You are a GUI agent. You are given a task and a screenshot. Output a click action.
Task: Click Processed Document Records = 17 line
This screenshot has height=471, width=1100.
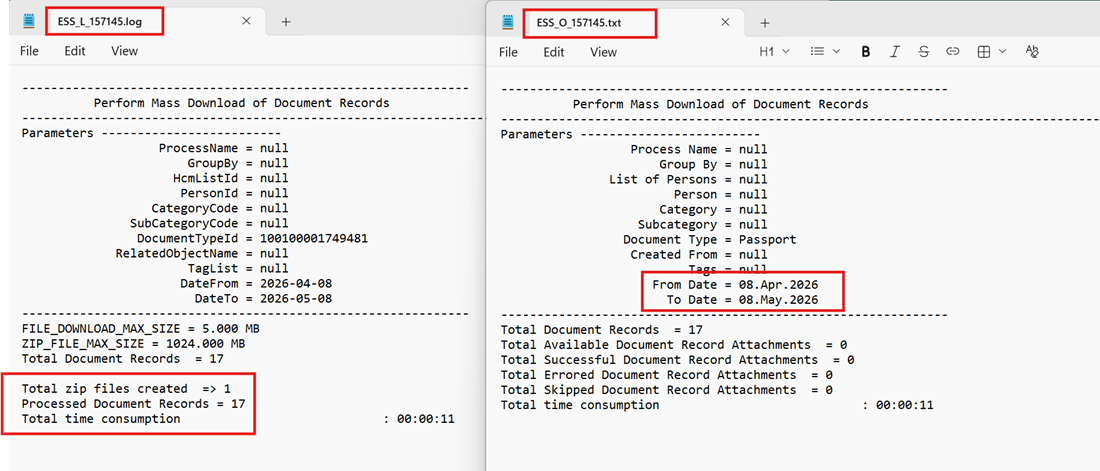click(x=134, y=404)
